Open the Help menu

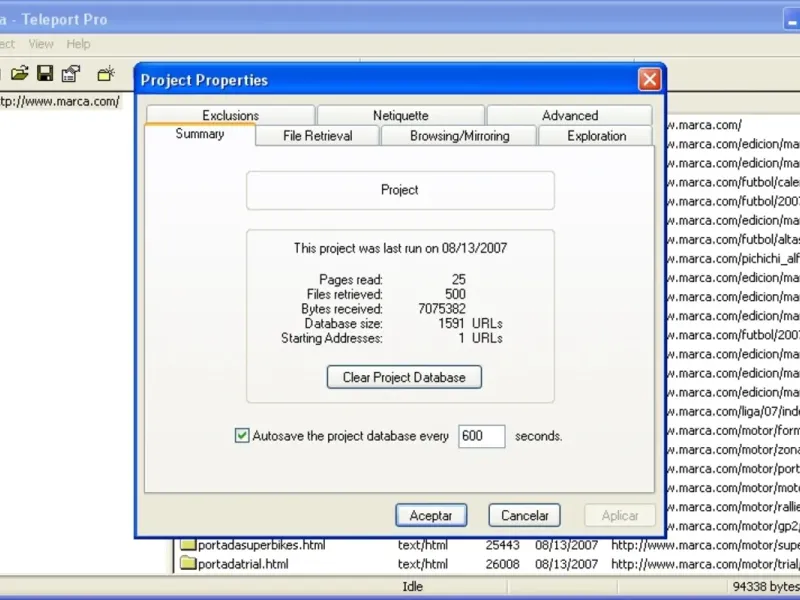[x=78, y=44]
